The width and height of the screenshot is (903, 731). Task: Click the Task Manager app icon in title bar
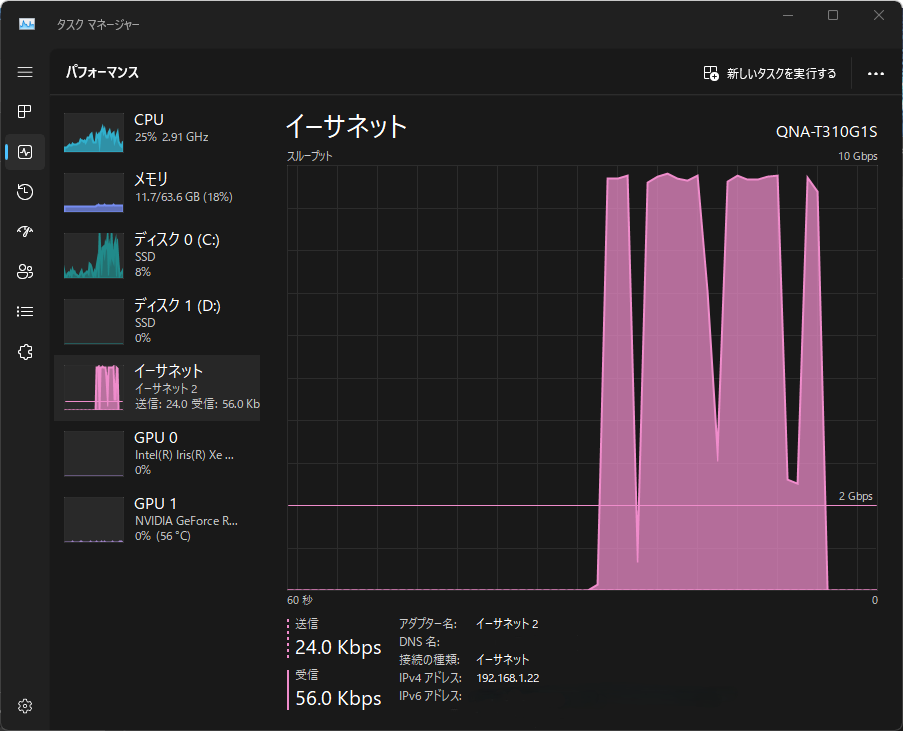pyautogui.click(x=26, y=24)
